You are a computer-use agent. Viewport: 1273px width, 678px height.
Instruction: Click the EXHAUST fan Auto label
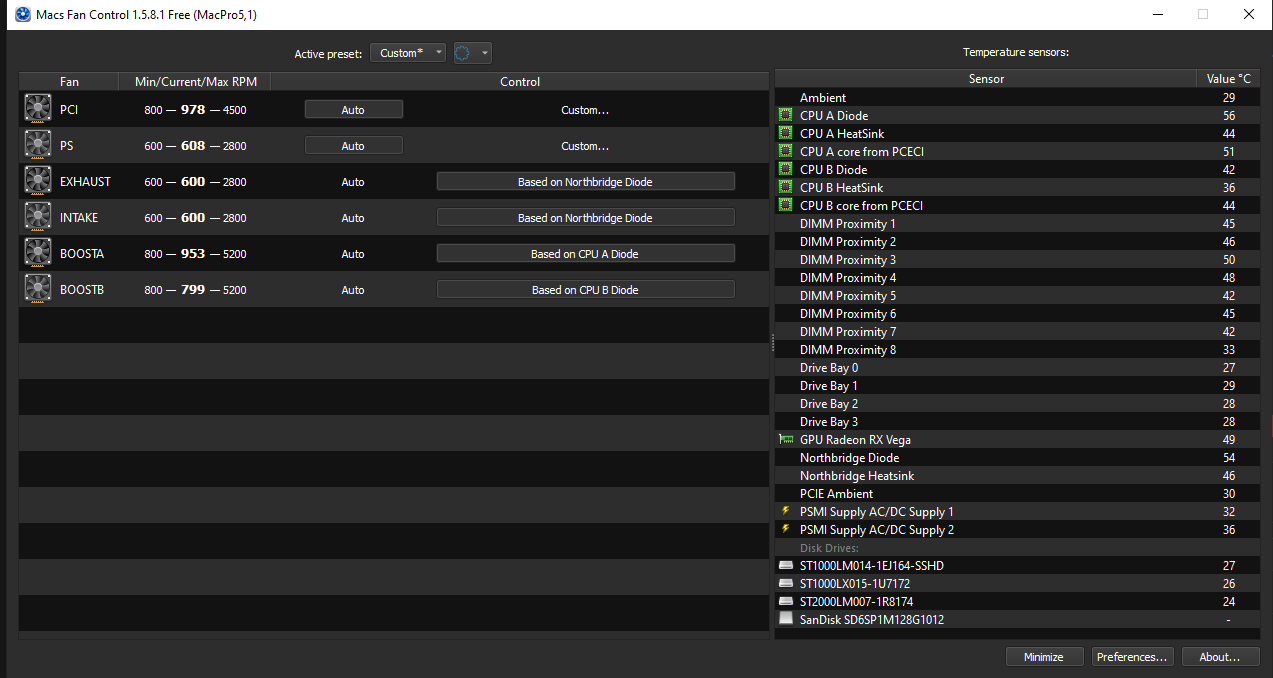coord(353,182)
